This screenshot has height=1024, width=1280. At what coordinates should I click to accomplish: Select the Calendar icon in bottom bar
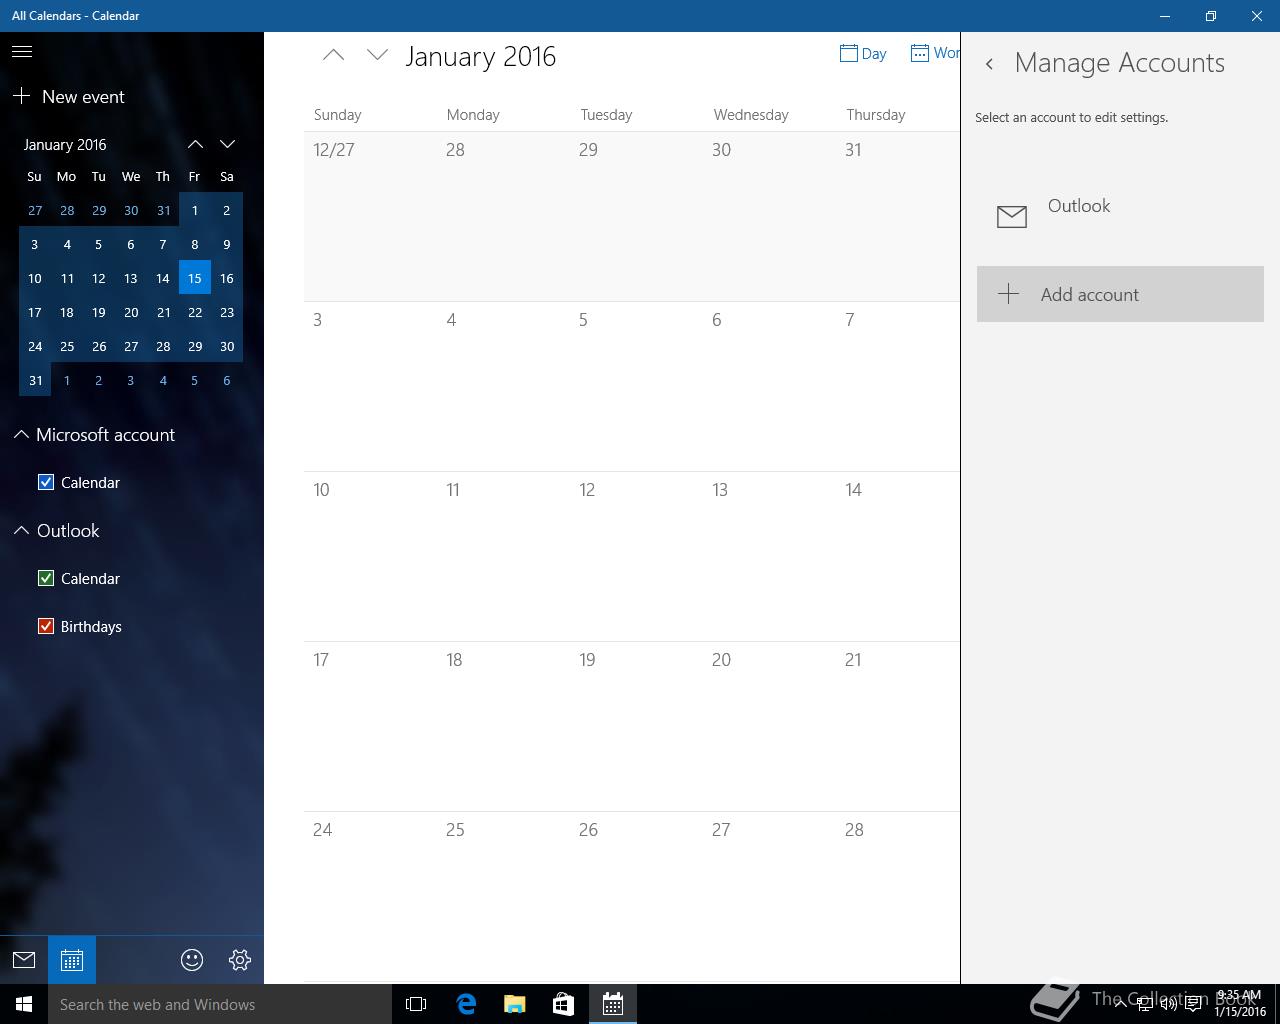tap(72, 960)
